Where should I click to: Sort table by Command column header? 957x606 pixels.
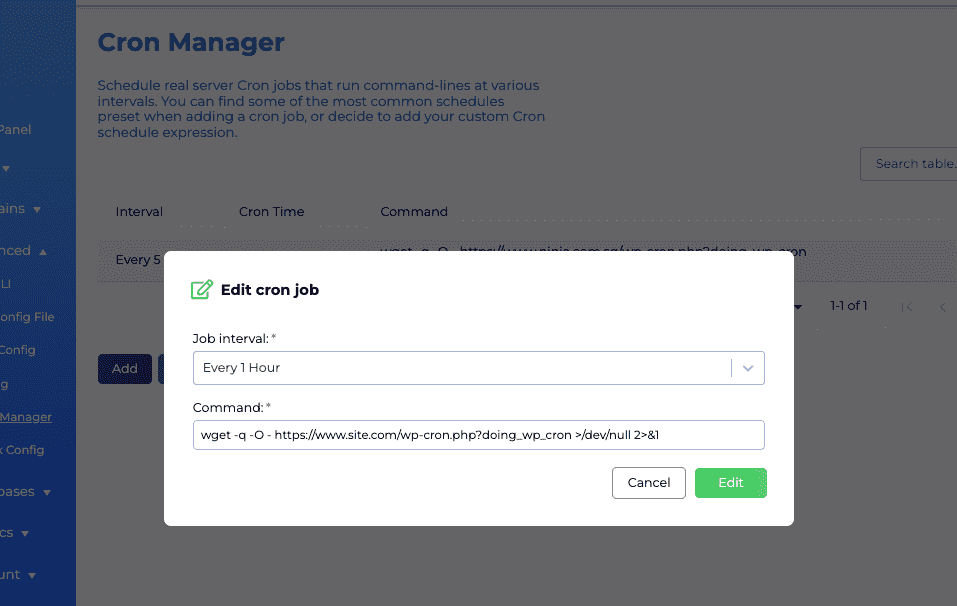[x=414, y=212]
